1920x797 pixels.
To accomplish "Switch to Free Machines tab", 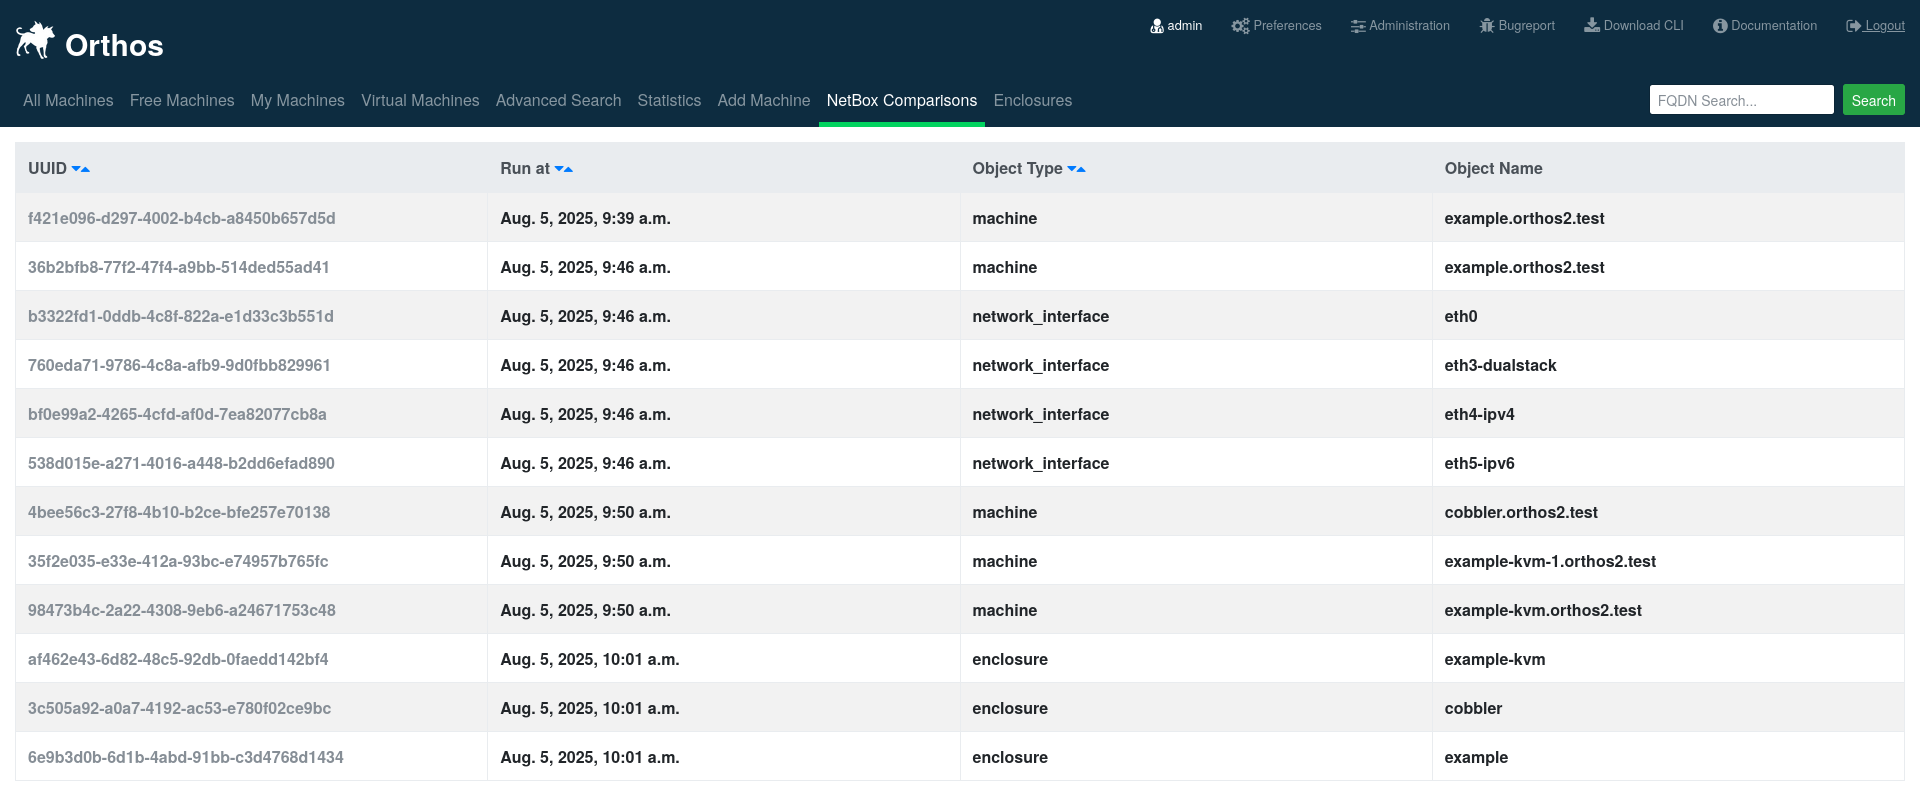I will 182,101.
